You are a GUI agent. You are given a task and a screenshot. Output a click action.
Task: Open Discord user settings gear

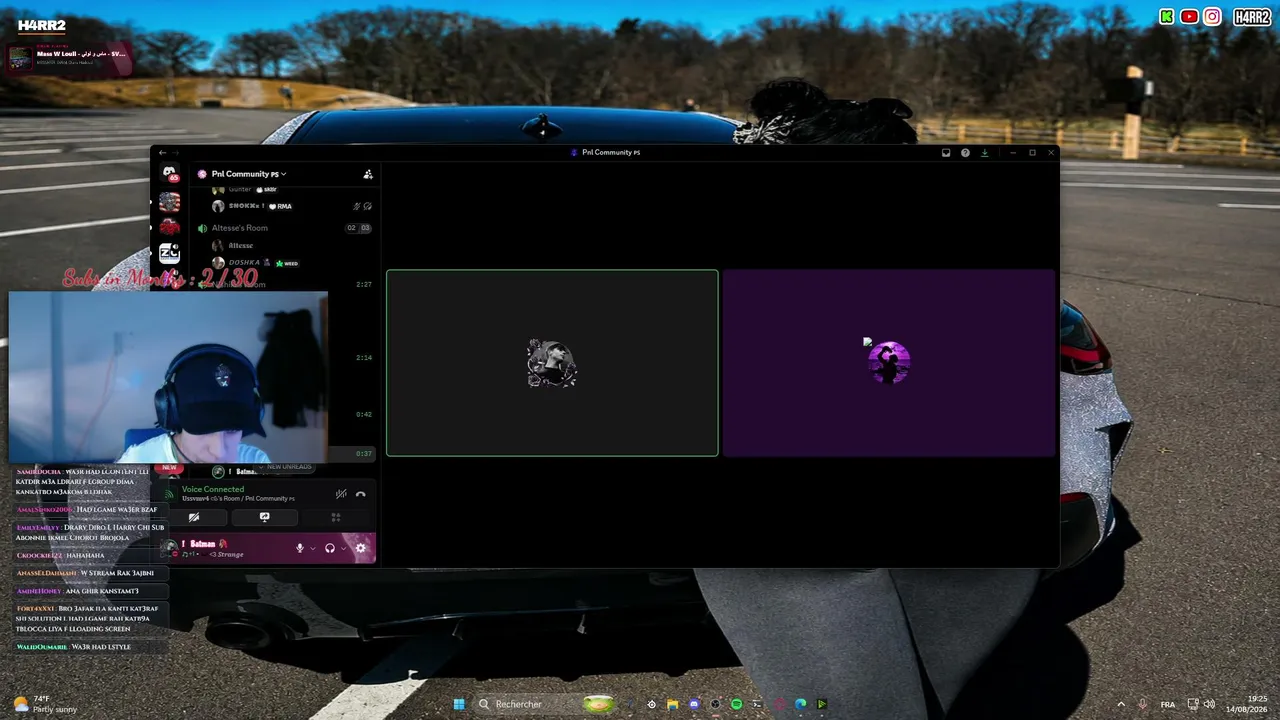(x=361, y=548)
